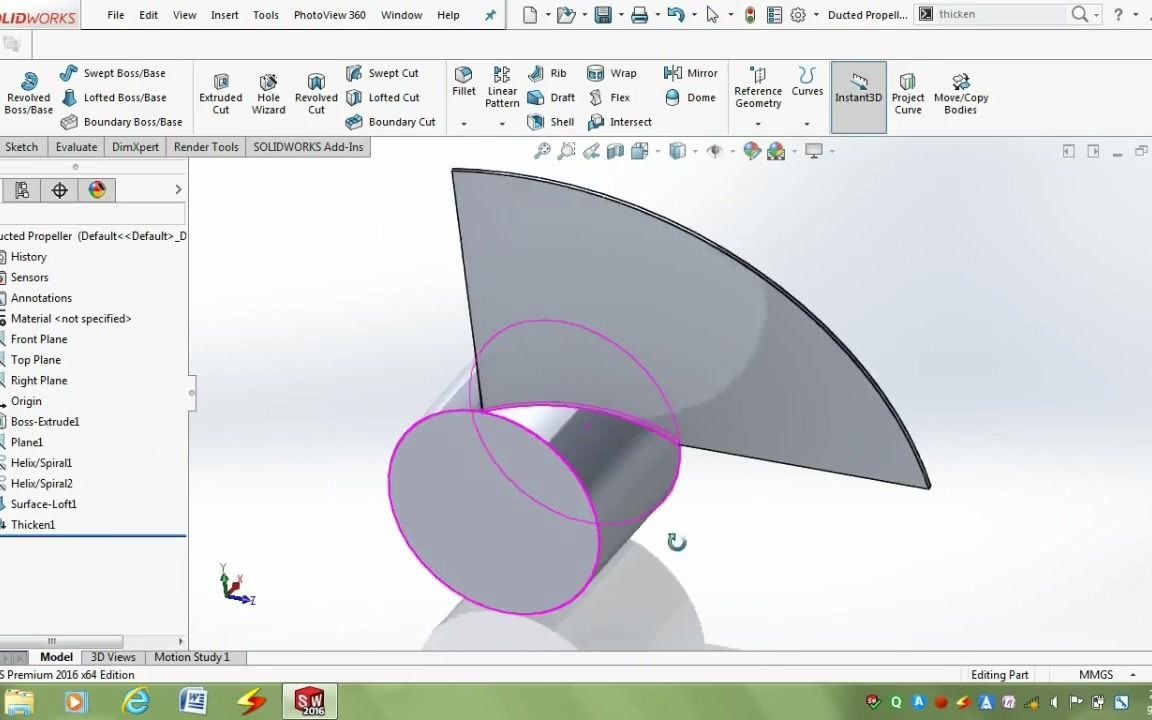Open the Hole Wizard tool
Screen dimensions: 1152x720
coord(268,91)
